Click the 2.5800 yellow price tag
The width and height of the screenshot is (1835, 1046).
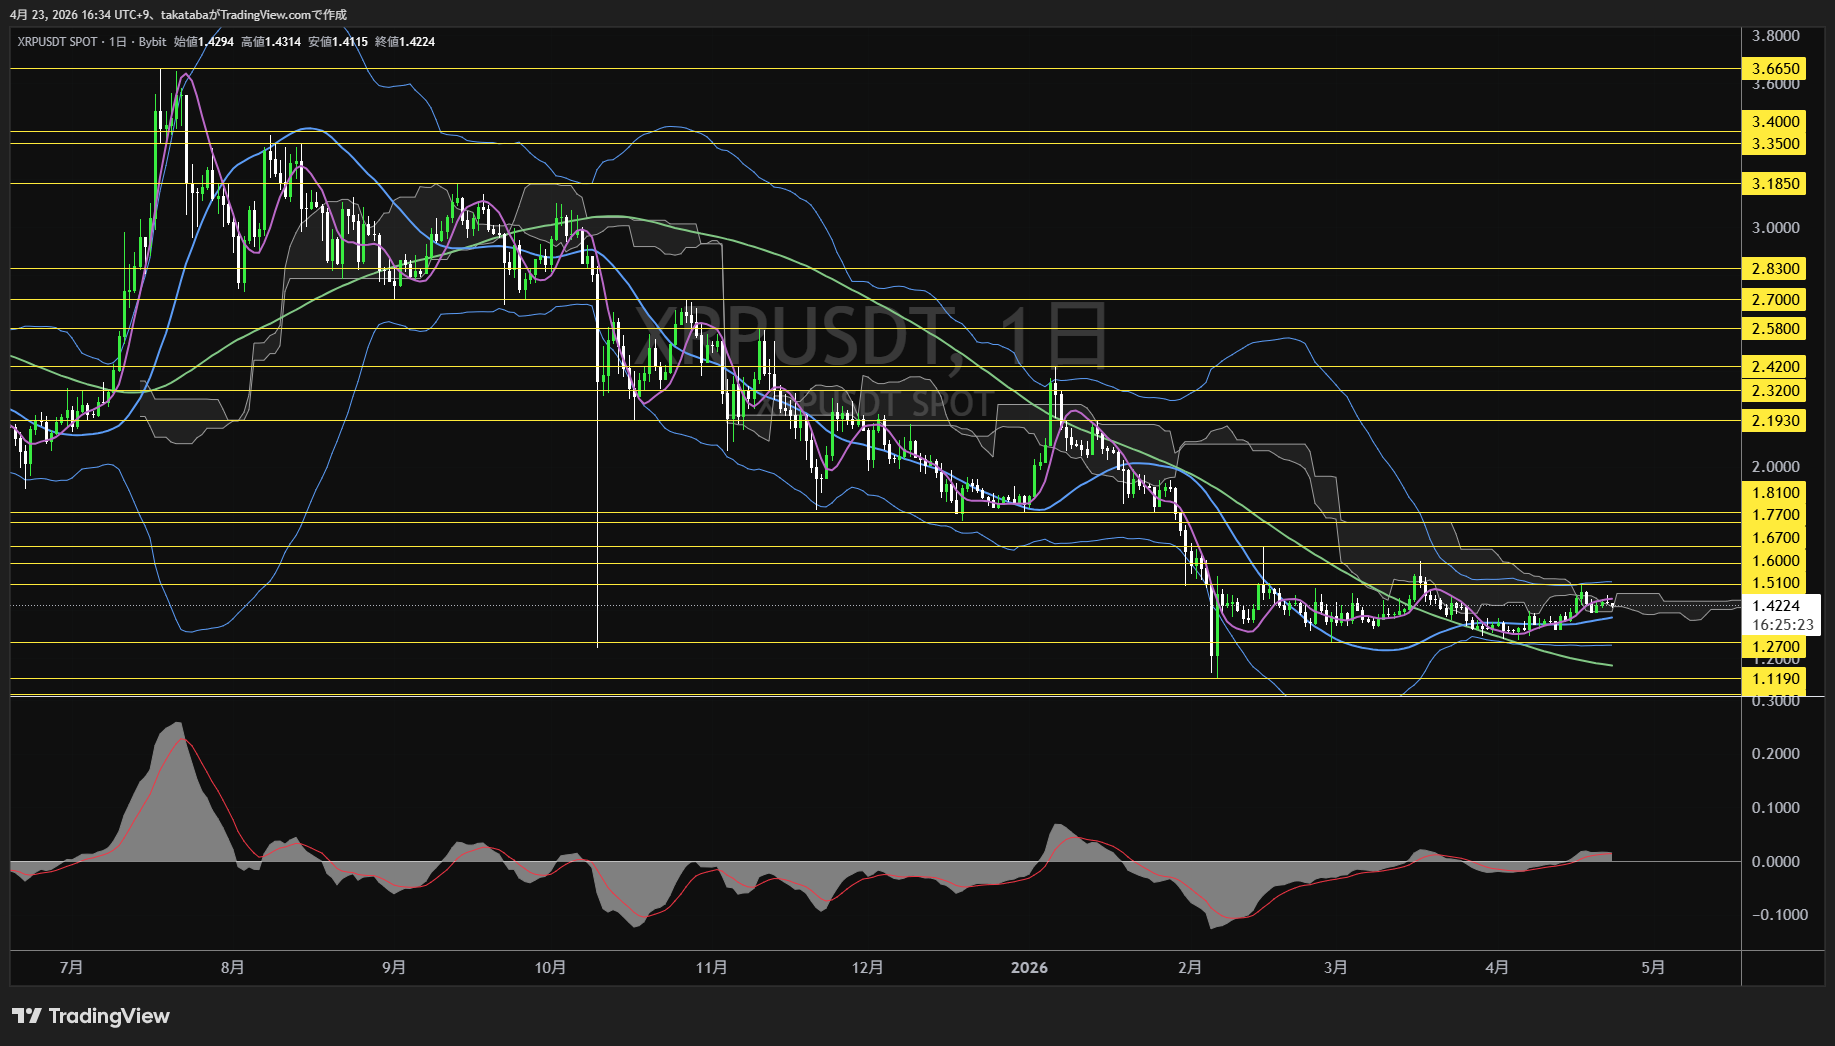click(x=1775, y=329)
